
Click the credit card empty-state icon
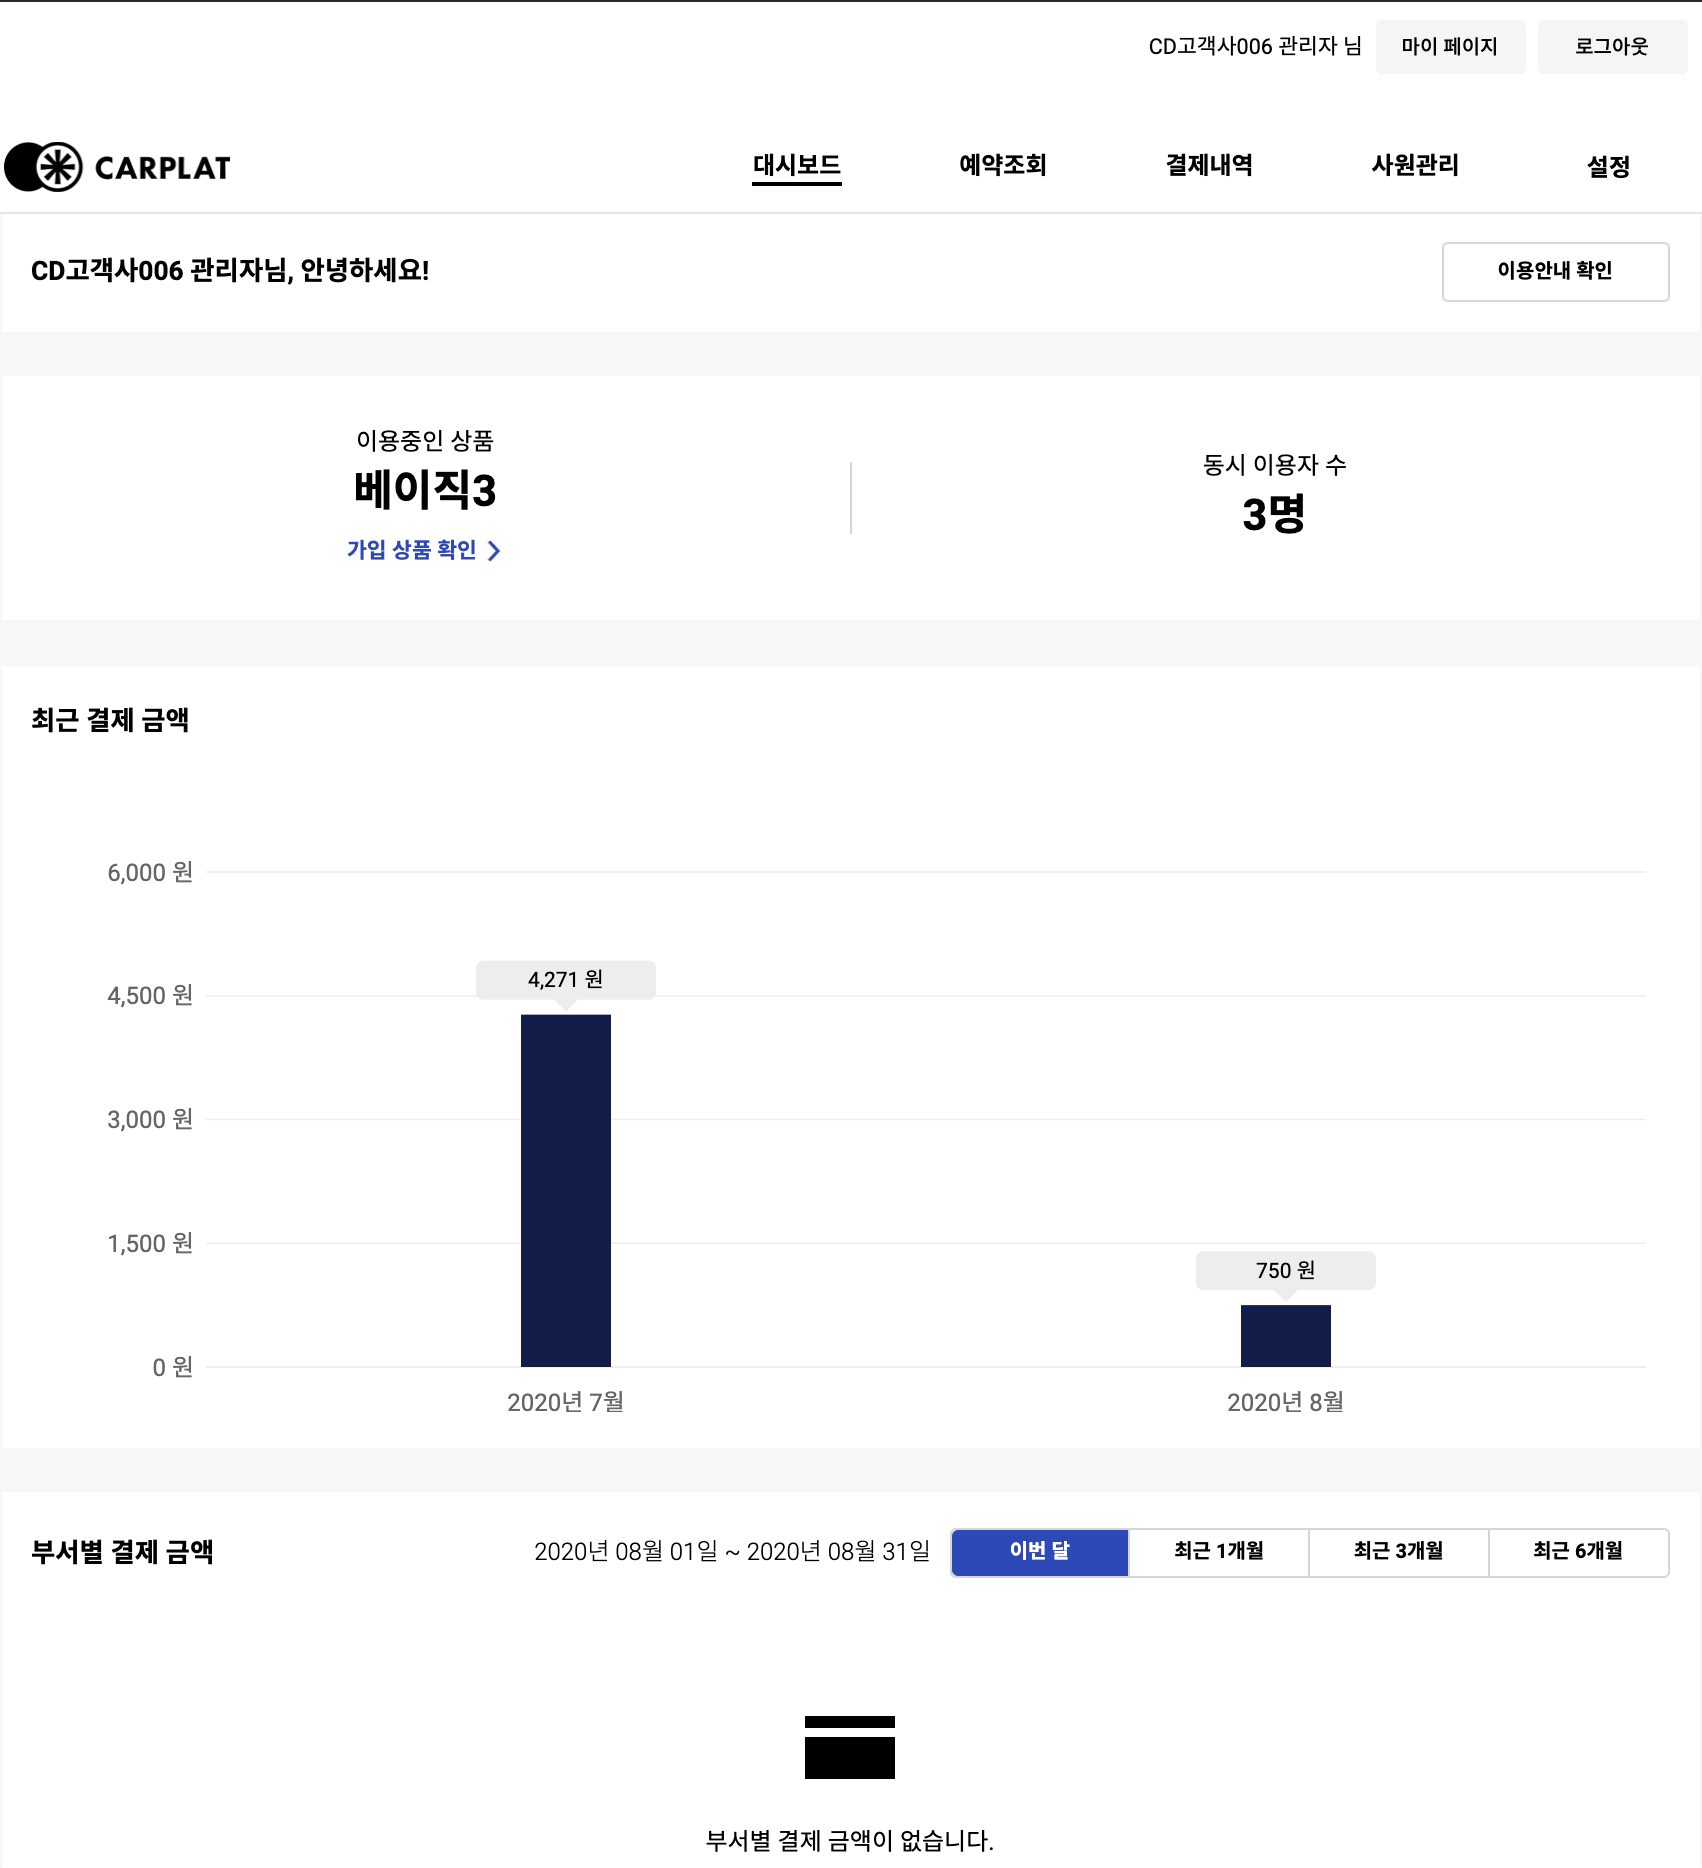(x=850, y=1747)
